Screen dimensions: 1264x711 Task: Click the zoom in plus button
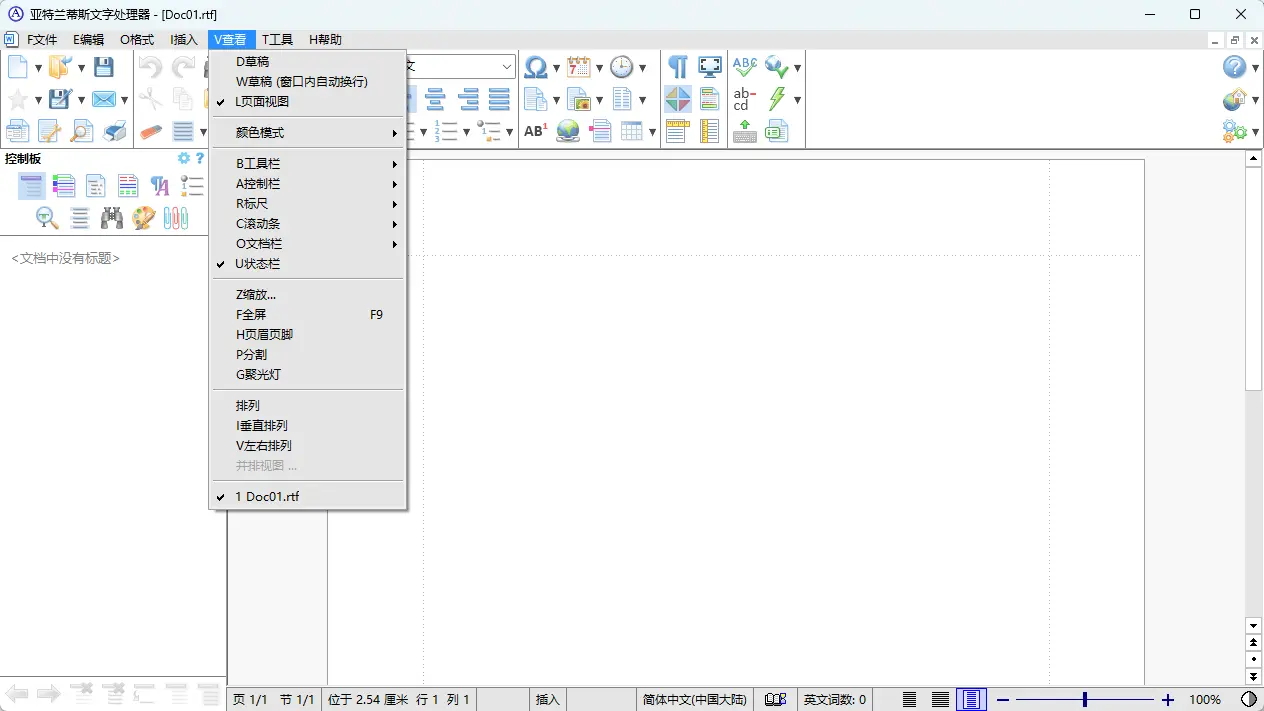pos(1167,699)
